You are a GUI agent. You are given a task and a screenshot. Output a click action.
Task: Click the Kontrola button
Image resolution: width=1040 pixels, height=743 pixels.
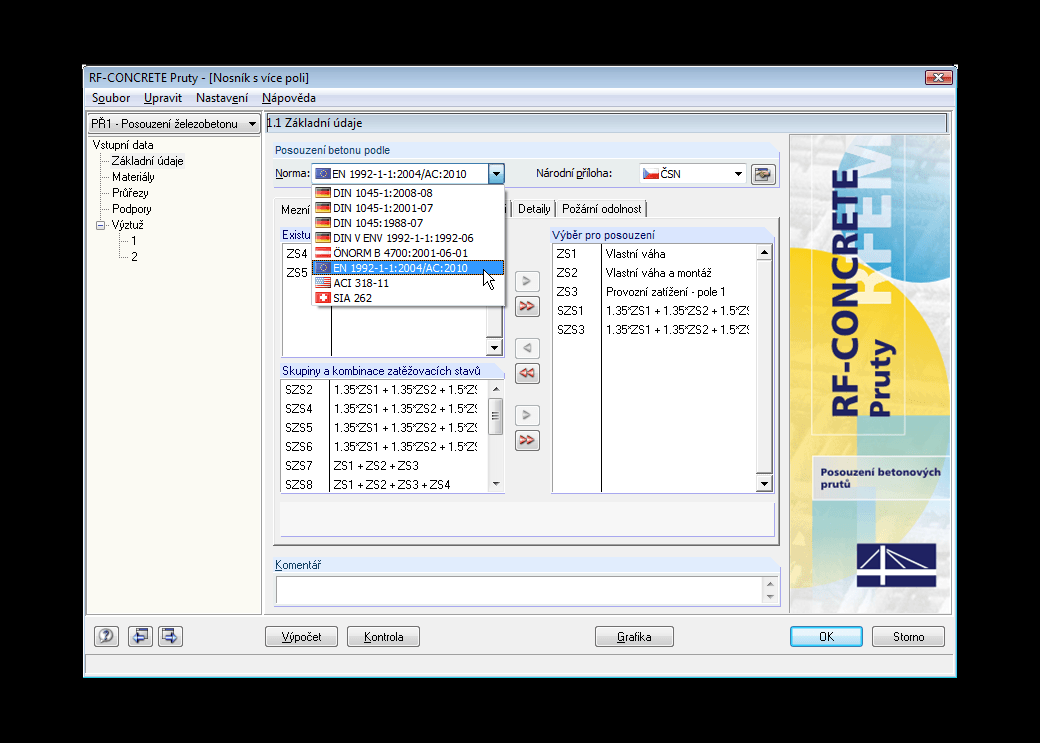coord(383,637)
